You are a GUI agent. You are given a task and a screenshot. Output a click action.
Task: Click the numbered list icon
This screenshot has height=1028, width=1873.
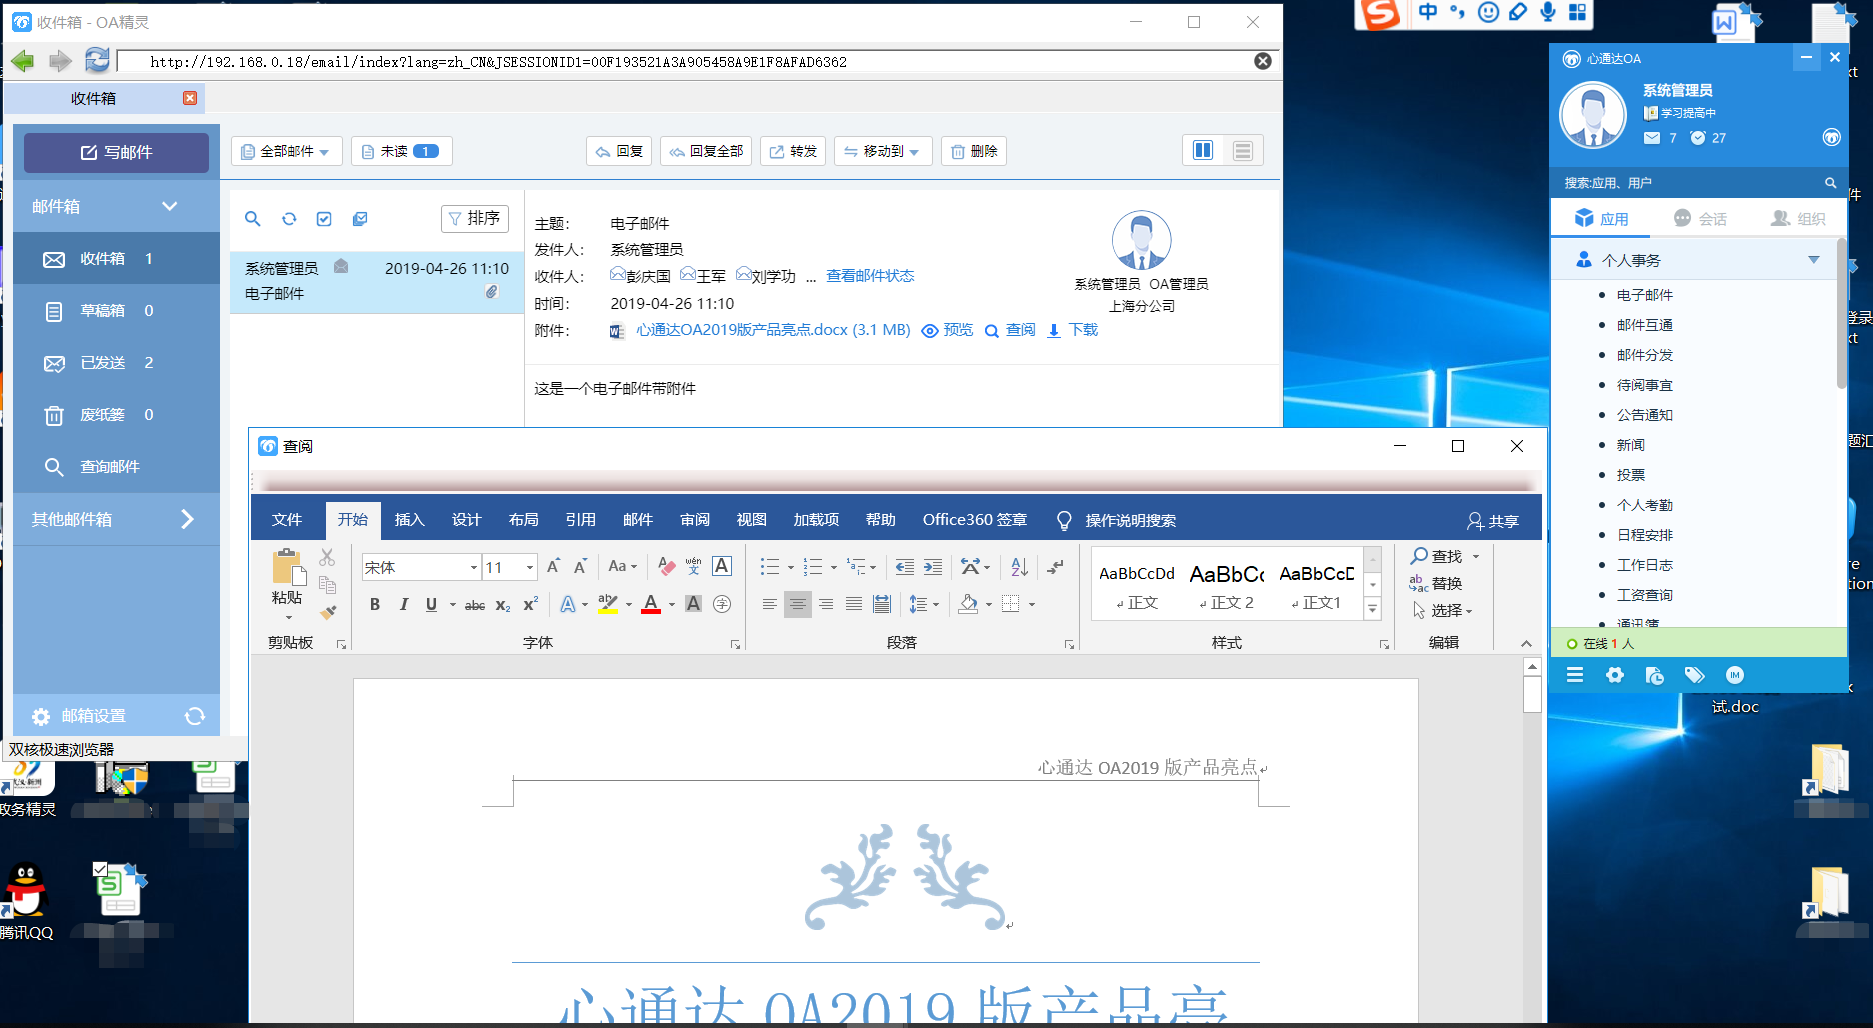point(813,567)
